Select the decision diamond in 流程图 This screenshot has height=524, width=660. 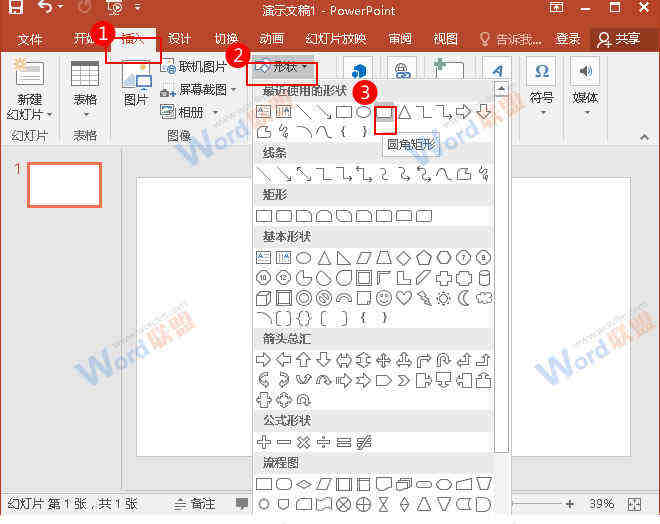coord(303,484)
